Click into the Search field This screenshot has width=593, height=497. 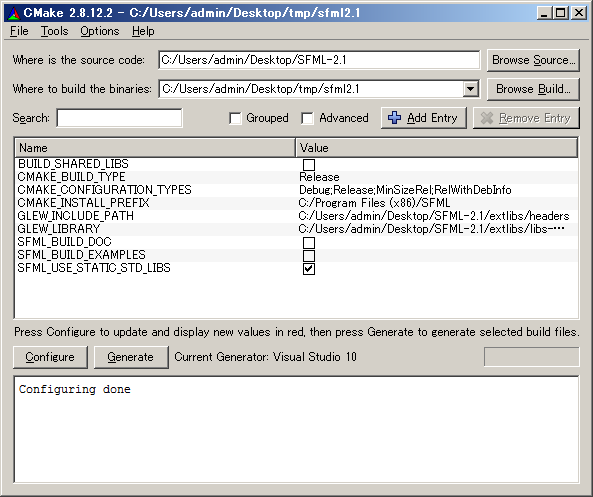coord(120,118)
